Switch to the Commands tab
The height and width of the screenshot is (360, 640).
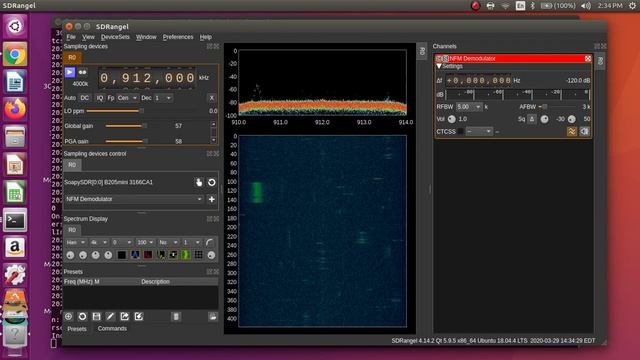point(112,329)
